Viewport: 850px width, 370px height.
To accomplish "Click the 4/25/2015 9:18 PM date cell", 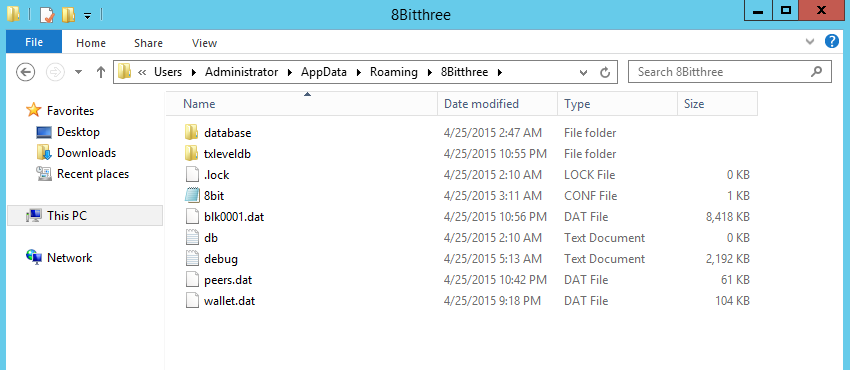I will pos(492,301).
